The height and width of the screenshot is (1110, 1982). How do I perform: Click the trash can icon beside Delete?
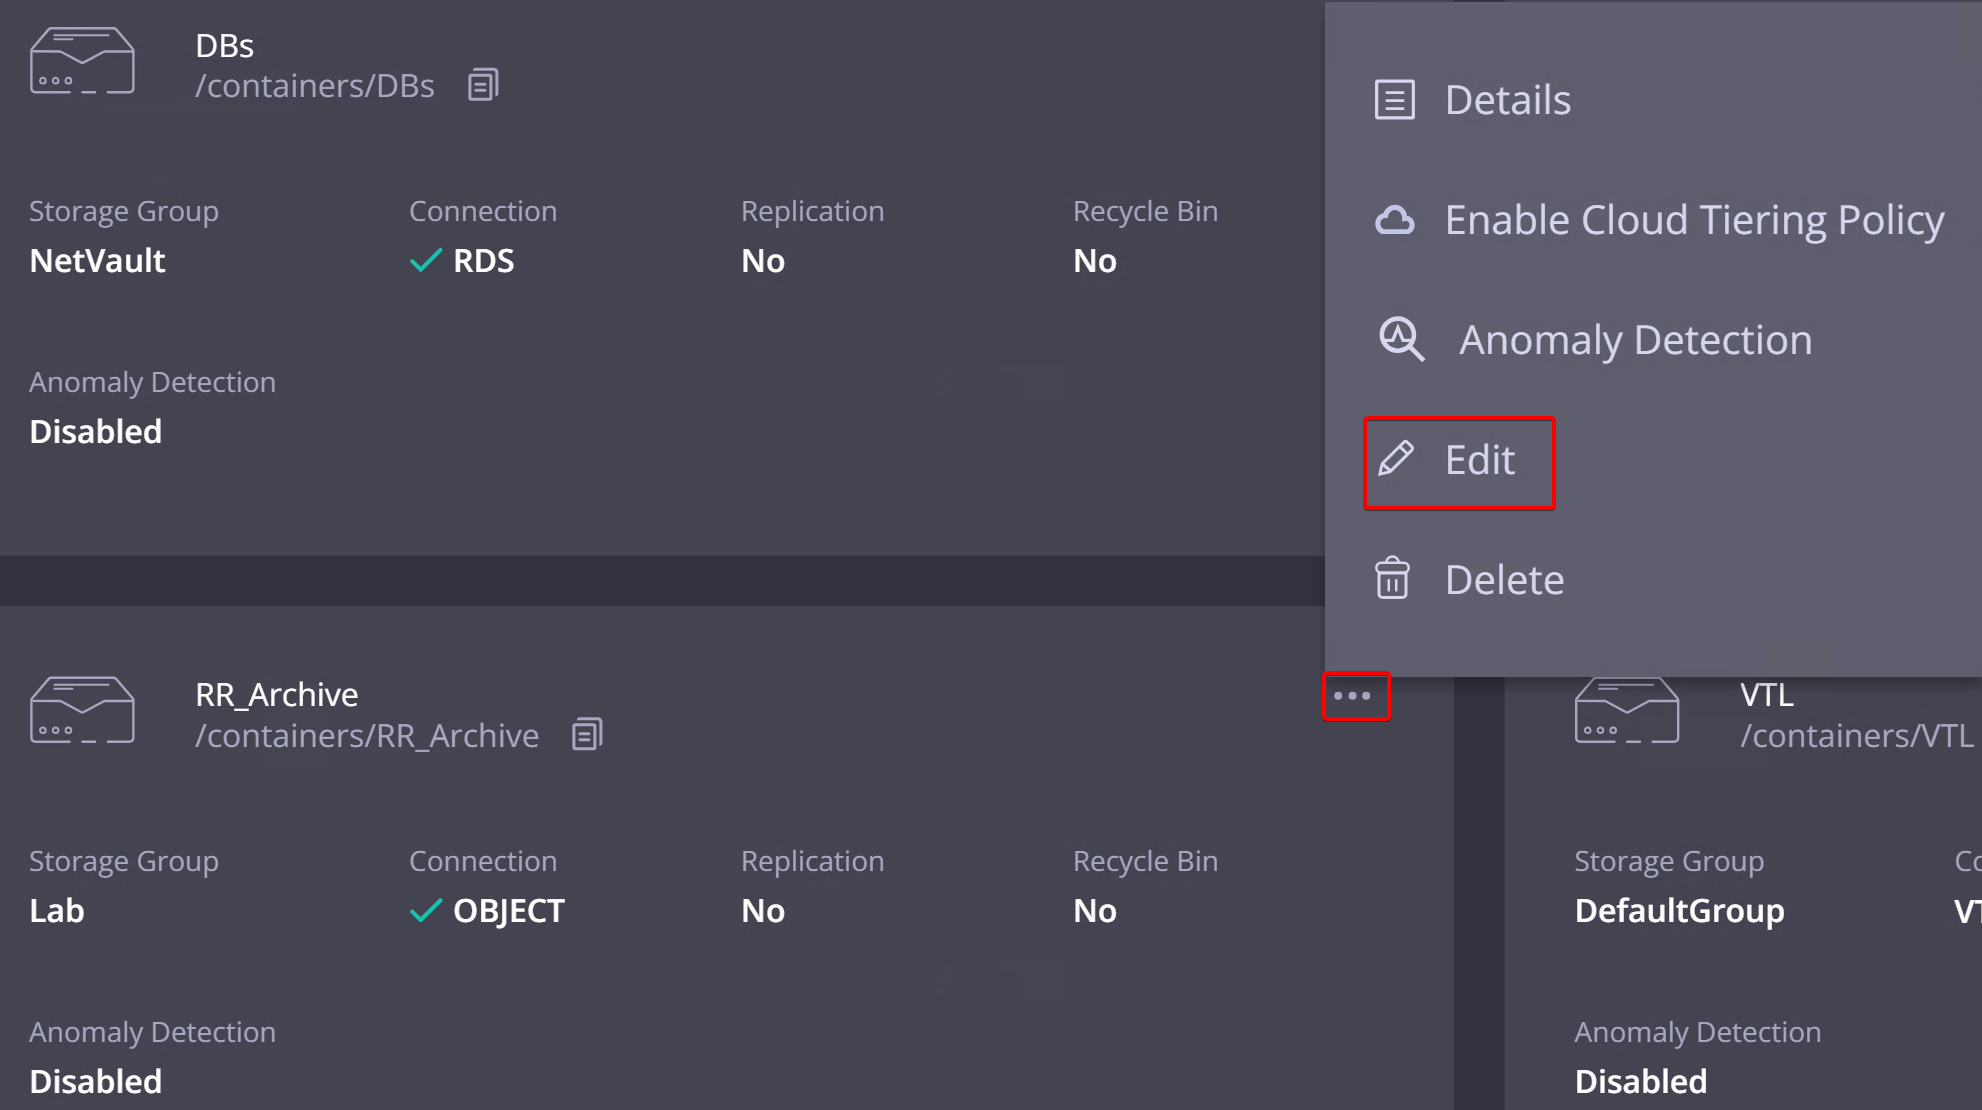1392,579
